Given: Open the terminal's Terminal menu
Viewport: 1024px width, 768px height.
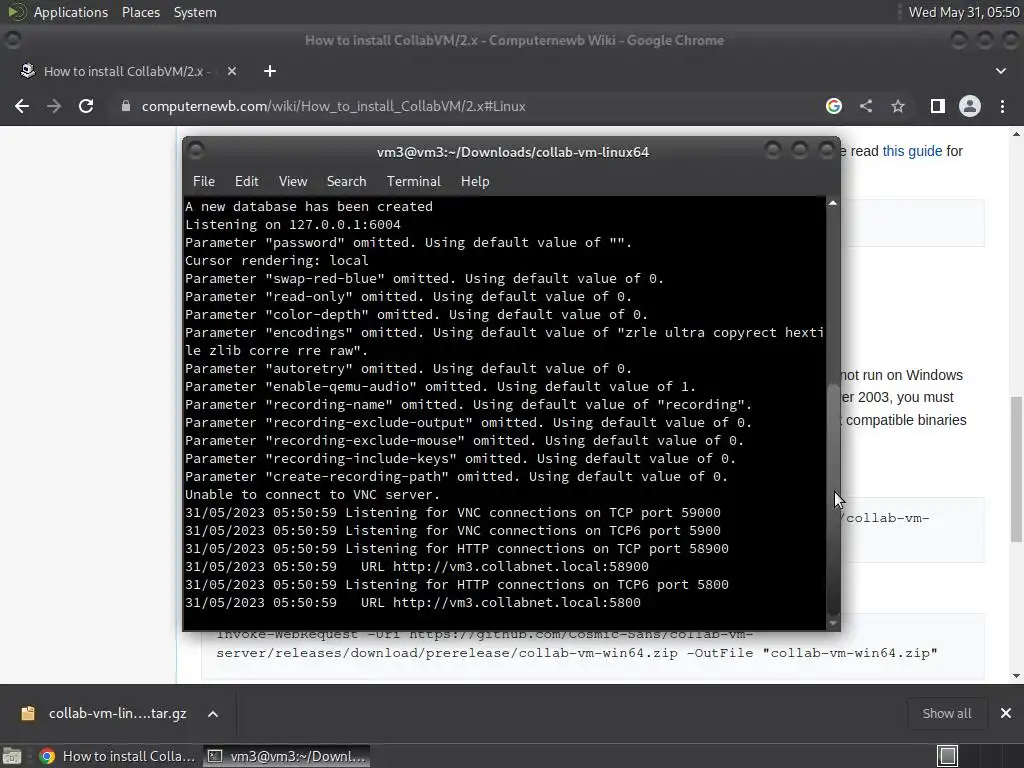Looking at the screenshot, I should [x=413, y=182].
